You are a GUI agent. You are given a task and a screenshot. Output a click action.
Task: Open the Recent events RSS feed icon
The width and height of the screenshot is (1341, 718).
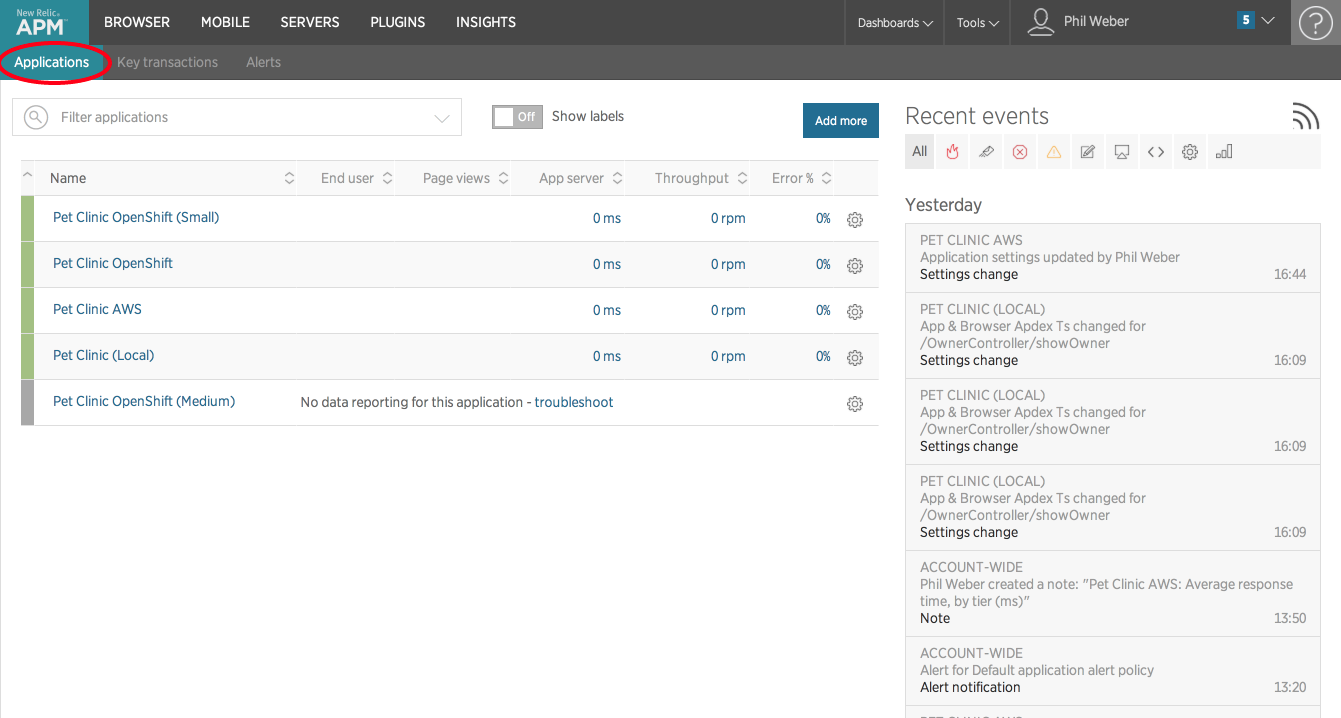1305,116
